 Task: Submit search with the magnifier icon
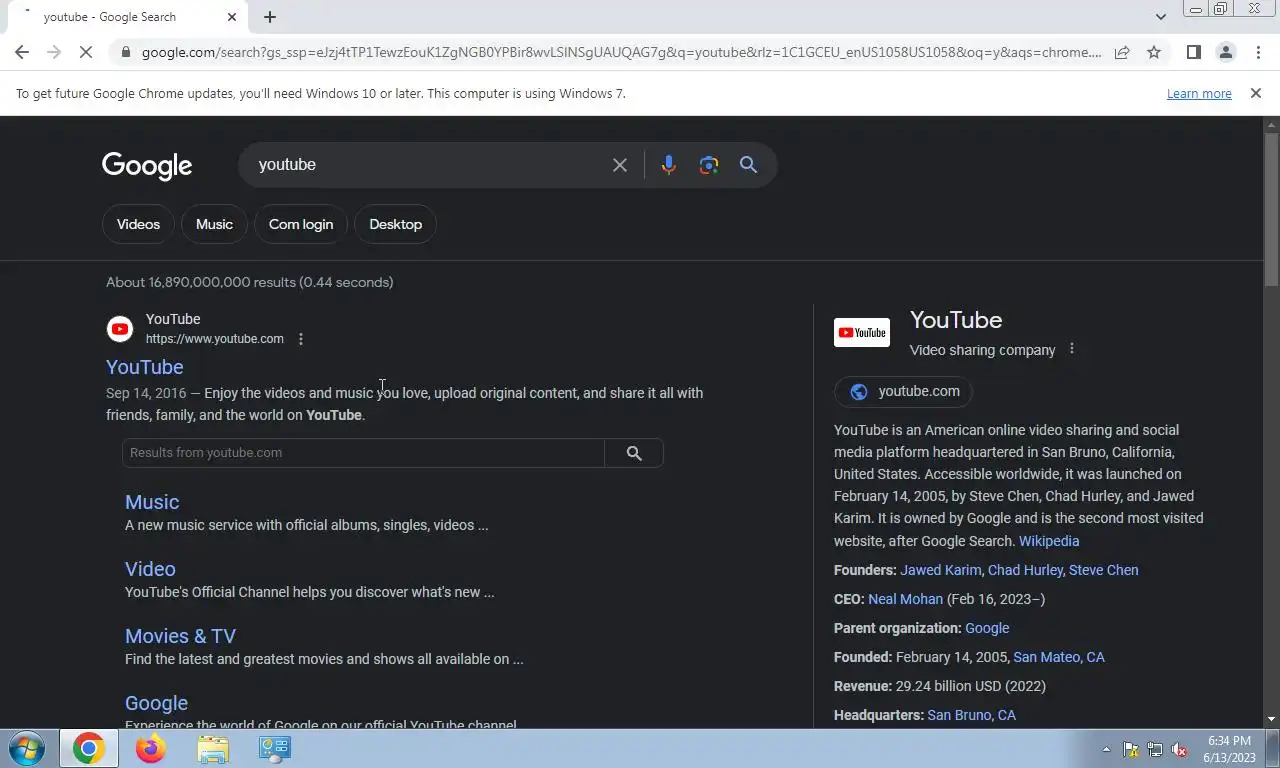(748, 165)
